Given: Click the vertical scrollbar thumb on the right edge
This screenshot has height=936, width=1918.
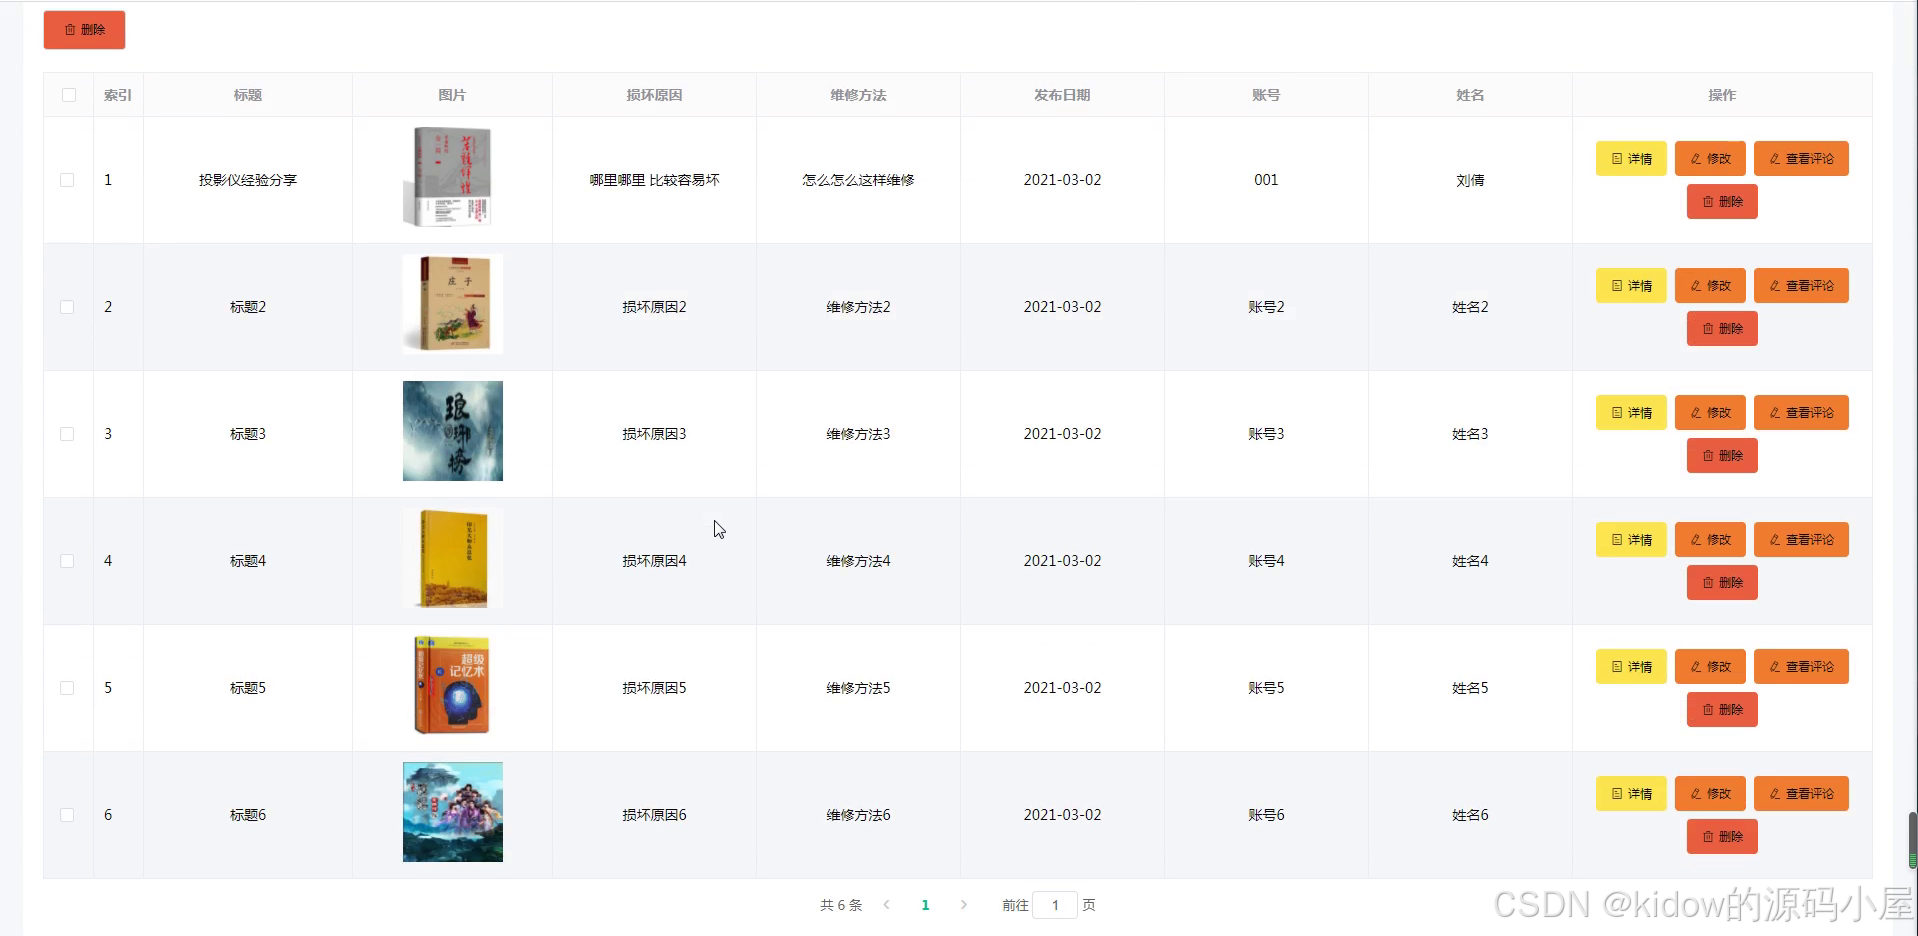Looking at the screenshot, I should [x=1912, y=840].
